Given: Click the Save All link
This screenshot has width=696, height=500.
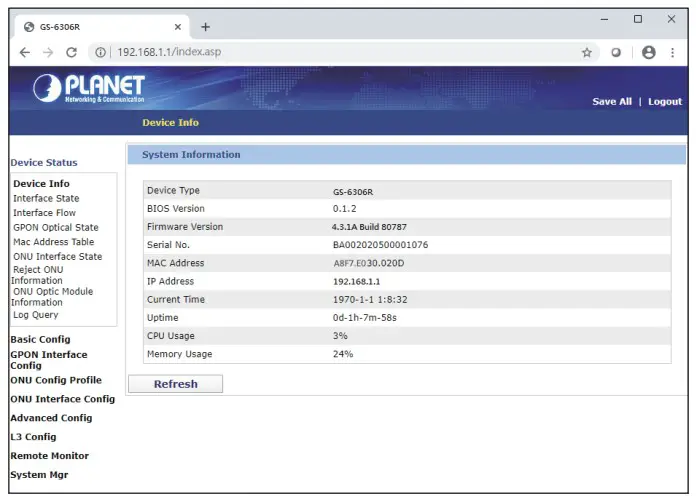Looking at the screenshot, I should [x=612, y=102].
